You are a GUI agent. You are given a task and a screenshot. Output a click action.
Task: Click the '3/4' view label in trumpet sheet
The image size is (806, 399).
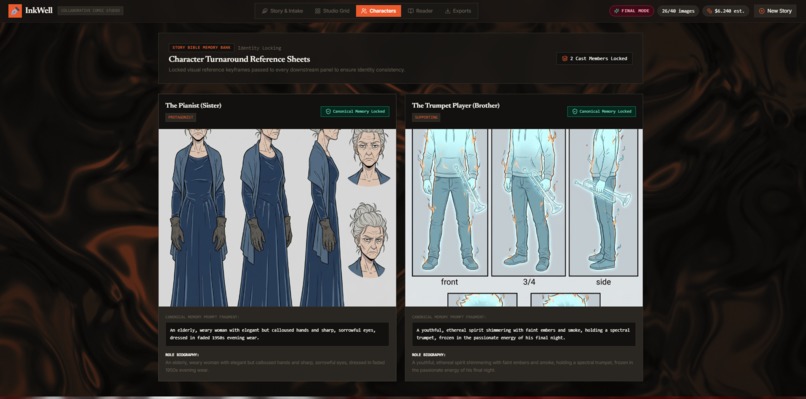click(528, 282)
